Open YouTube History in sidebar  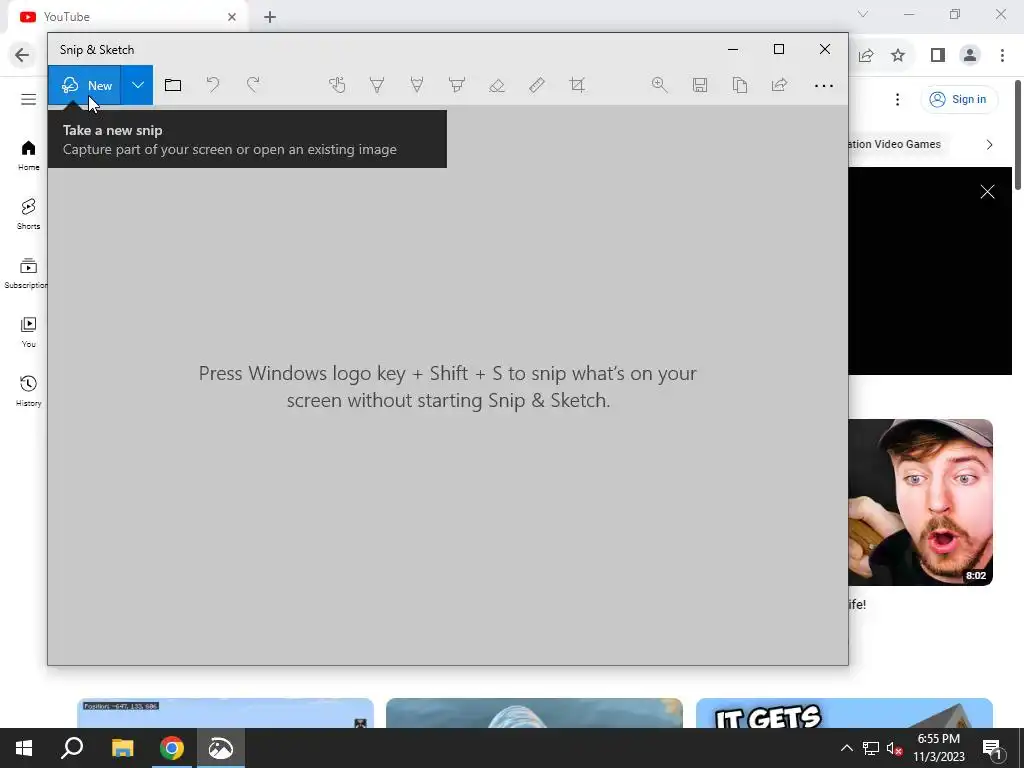pos(28,391)
